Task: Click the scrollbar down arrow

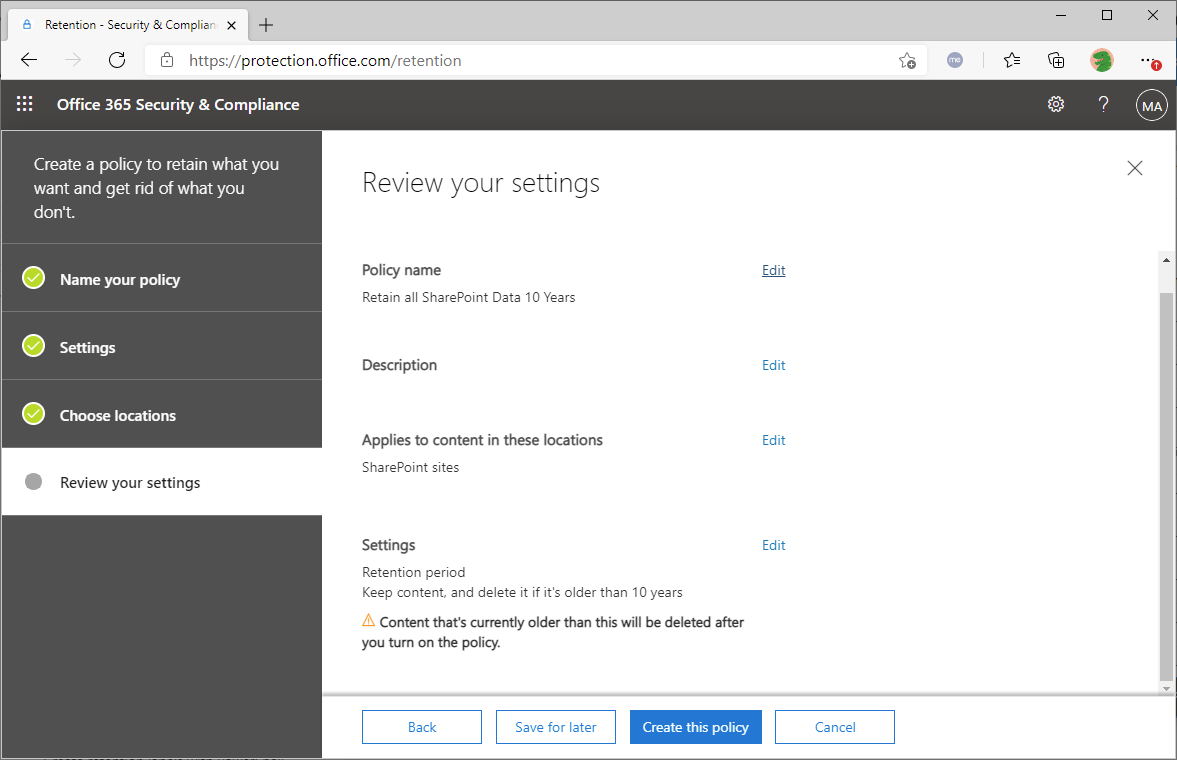Action: coord(1166,688)
